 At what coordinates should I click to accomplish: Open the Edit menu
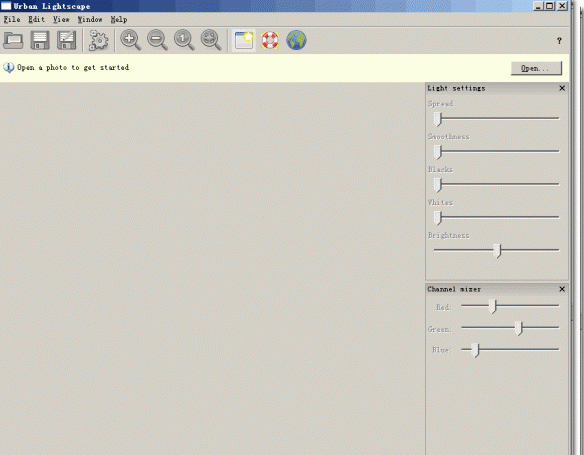point(36,19)
